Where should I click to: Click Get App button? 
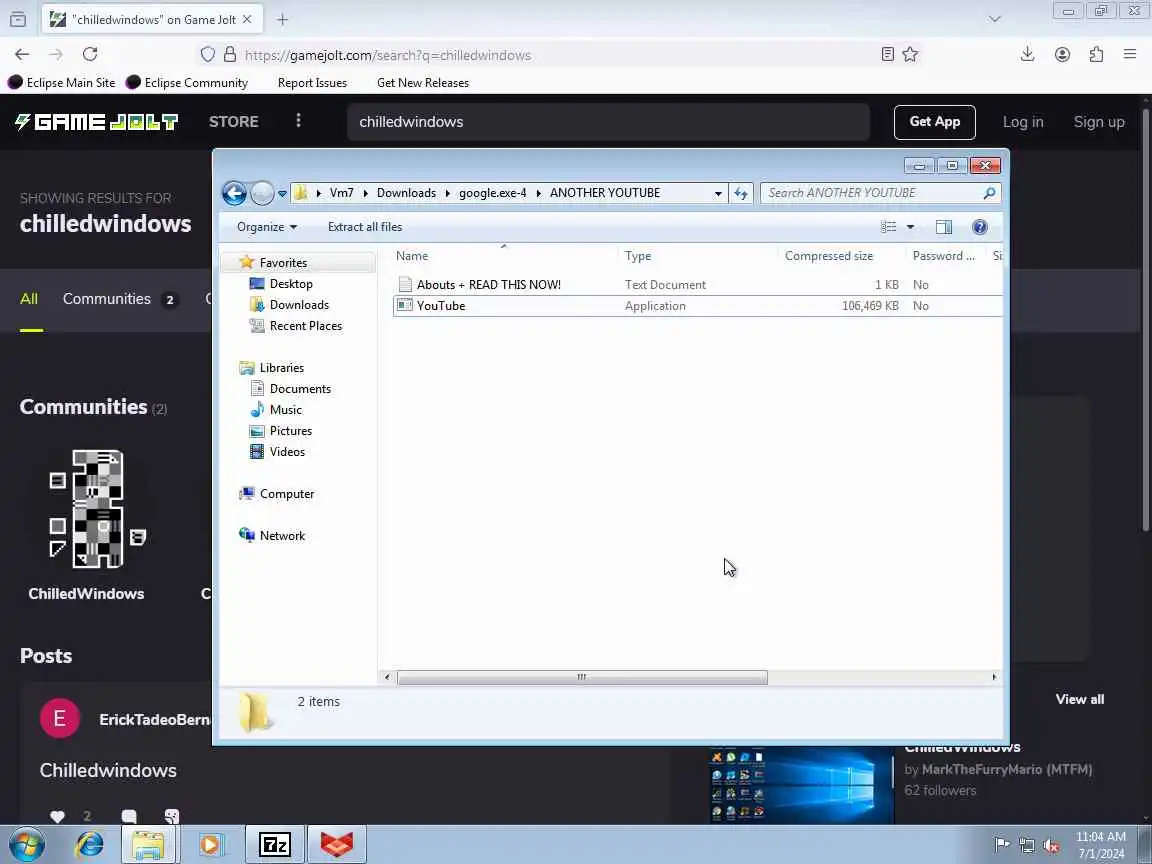[935, 122]
